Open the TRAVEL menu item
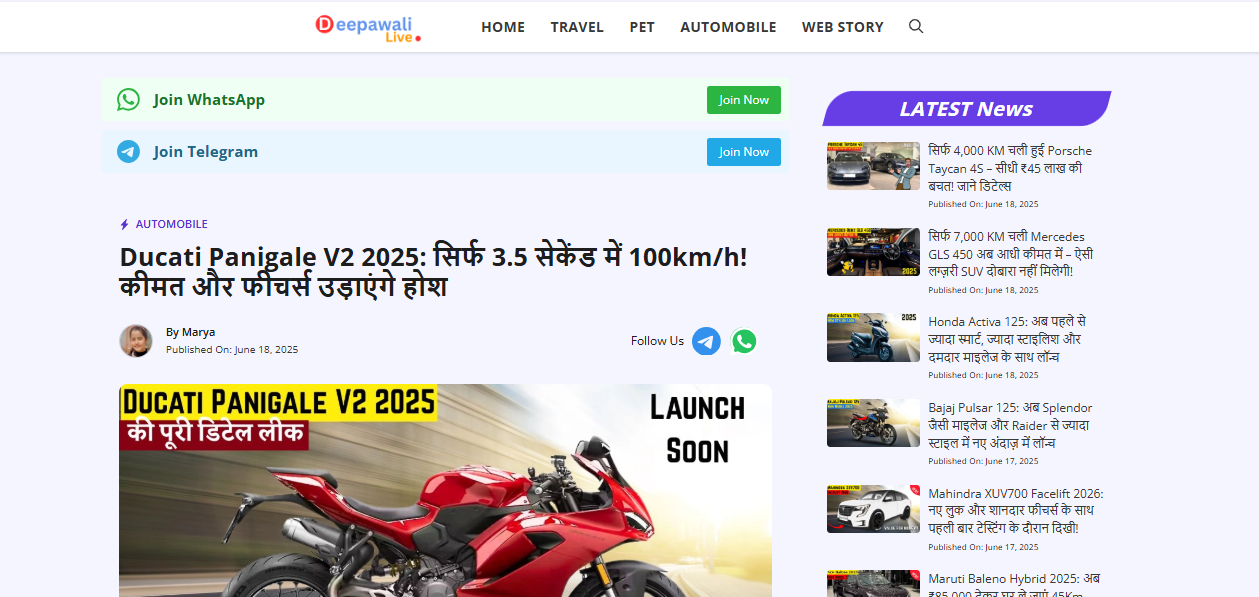 click(x=577, y=27)
